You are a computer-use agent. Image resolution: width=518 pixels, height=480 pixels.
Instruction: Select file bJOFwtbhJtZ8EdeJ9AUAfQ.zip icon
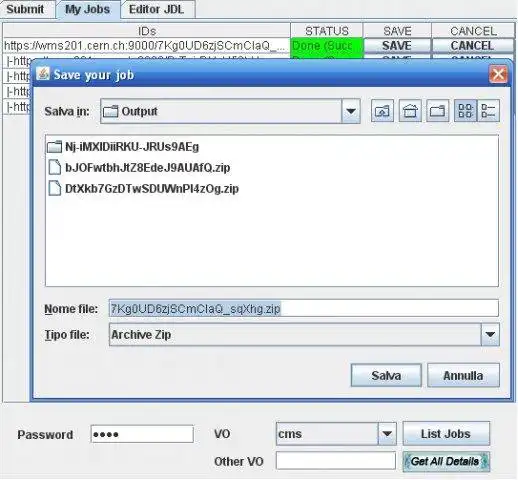[55, 167]
